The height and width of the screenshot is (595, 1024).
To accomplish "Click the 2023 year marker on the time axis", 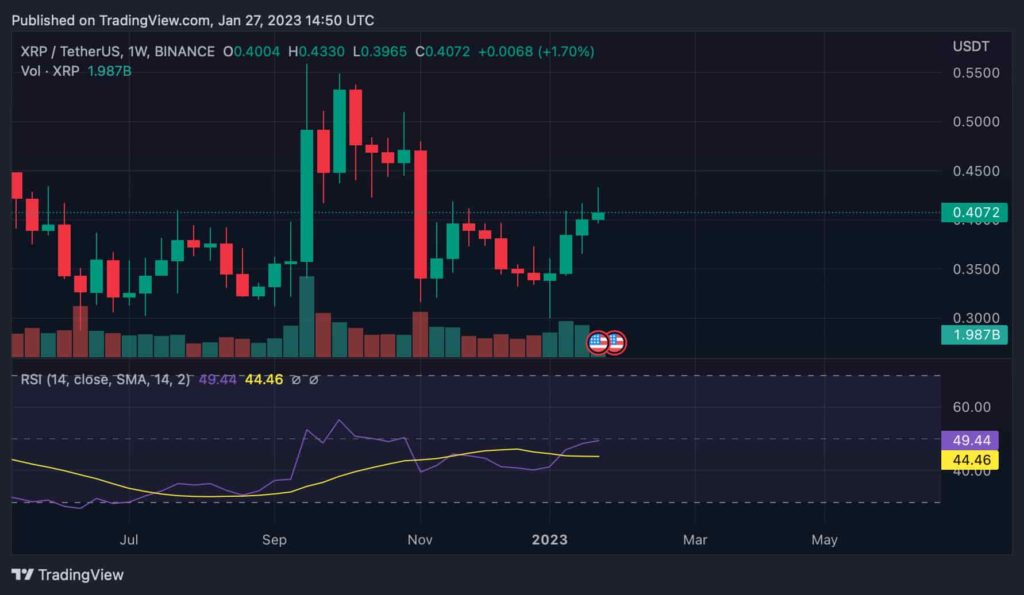I will coord(549,539).
